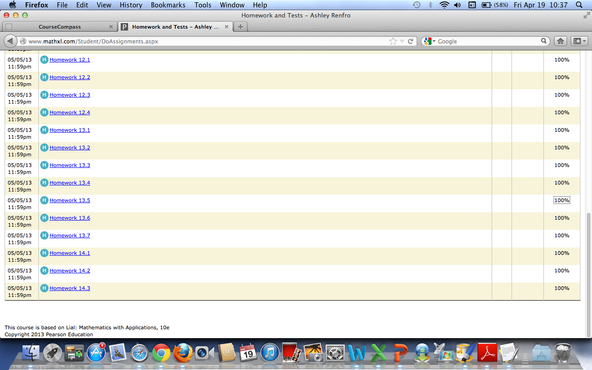Open Safari from the Dock
592x370 pixels.
(x=139, y=353)
